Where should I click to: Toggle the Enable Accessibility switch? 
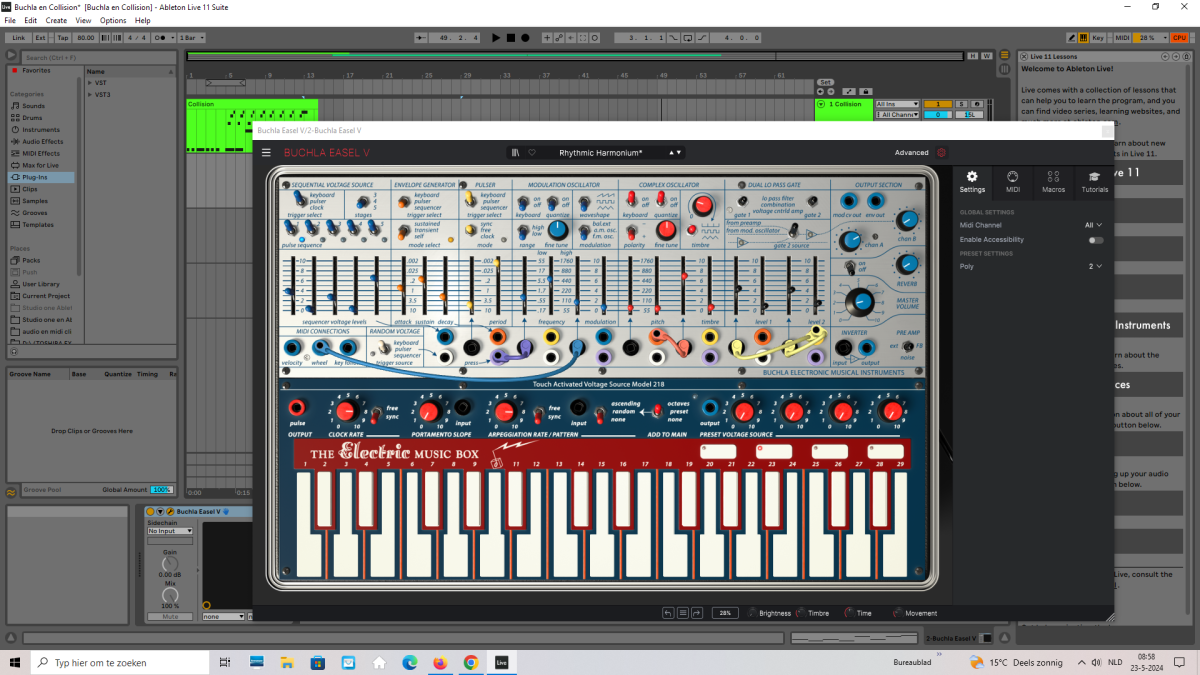[1096, 240]
